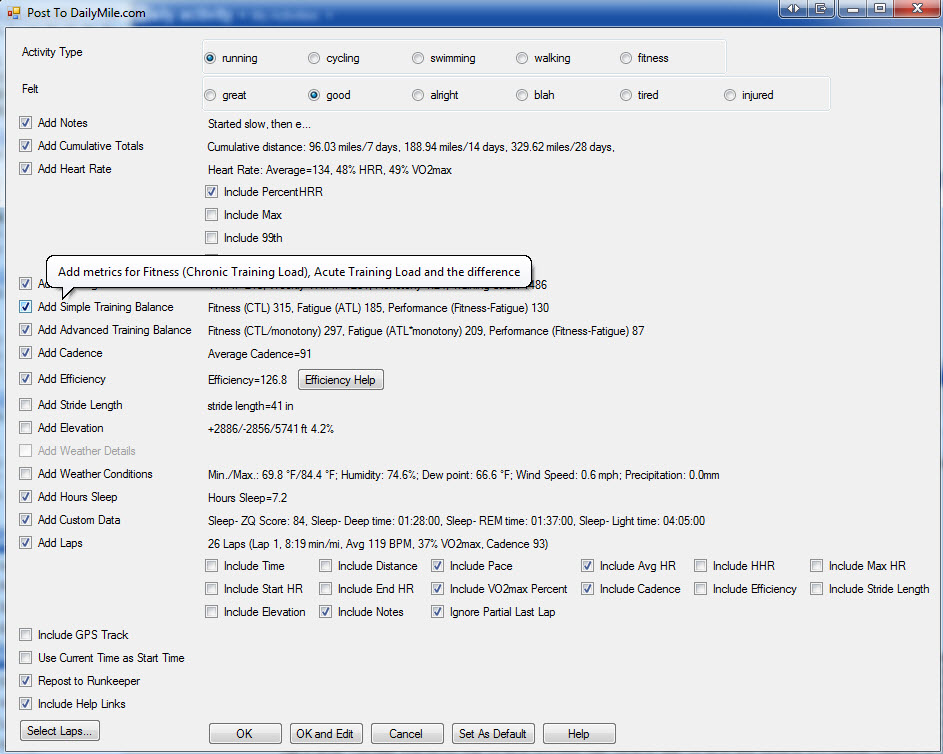
Task: Click the 'Average Cadence=91' text
Action: click(259, 354)
